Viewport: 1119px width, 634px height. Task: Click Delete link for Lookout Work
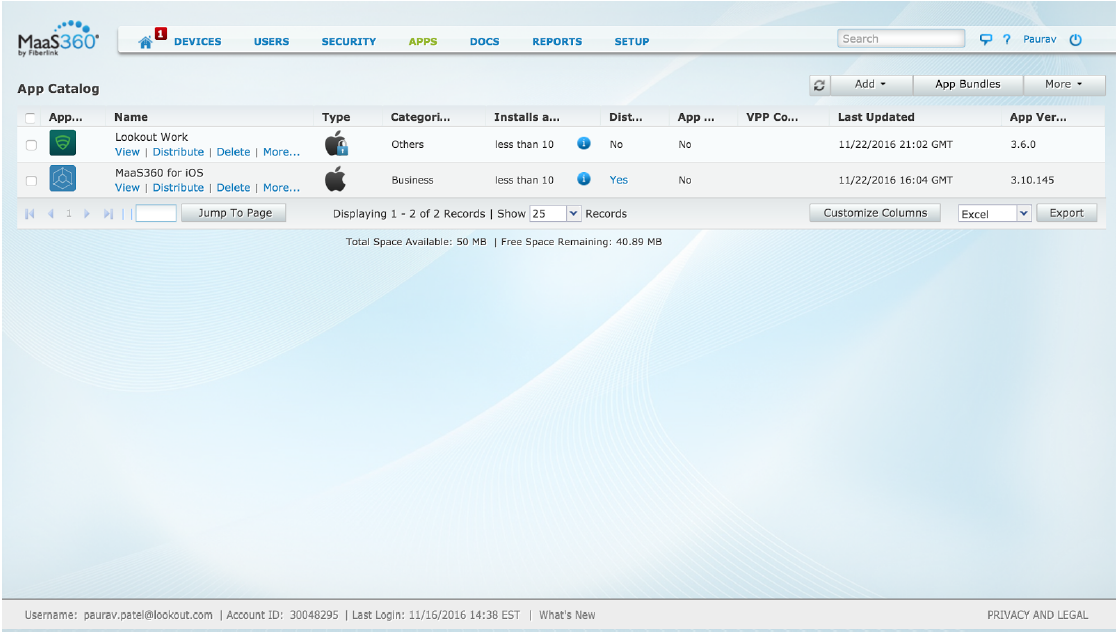tap(233, 152)
